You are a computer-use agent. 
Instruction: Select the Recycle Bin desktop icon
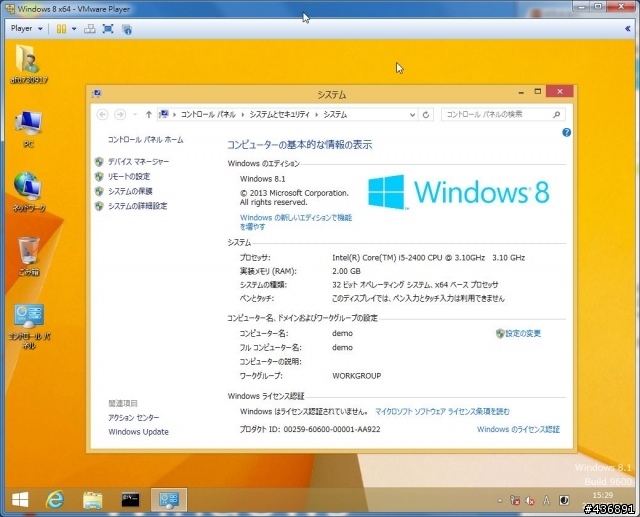[x=29, y=256]
